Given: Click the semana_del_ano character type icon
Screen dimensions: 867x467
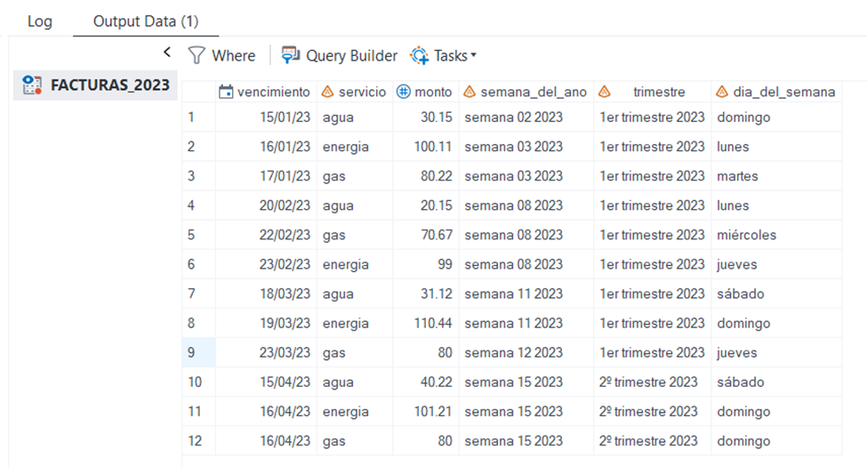Looking at the screenshot, I should point(469,92).
